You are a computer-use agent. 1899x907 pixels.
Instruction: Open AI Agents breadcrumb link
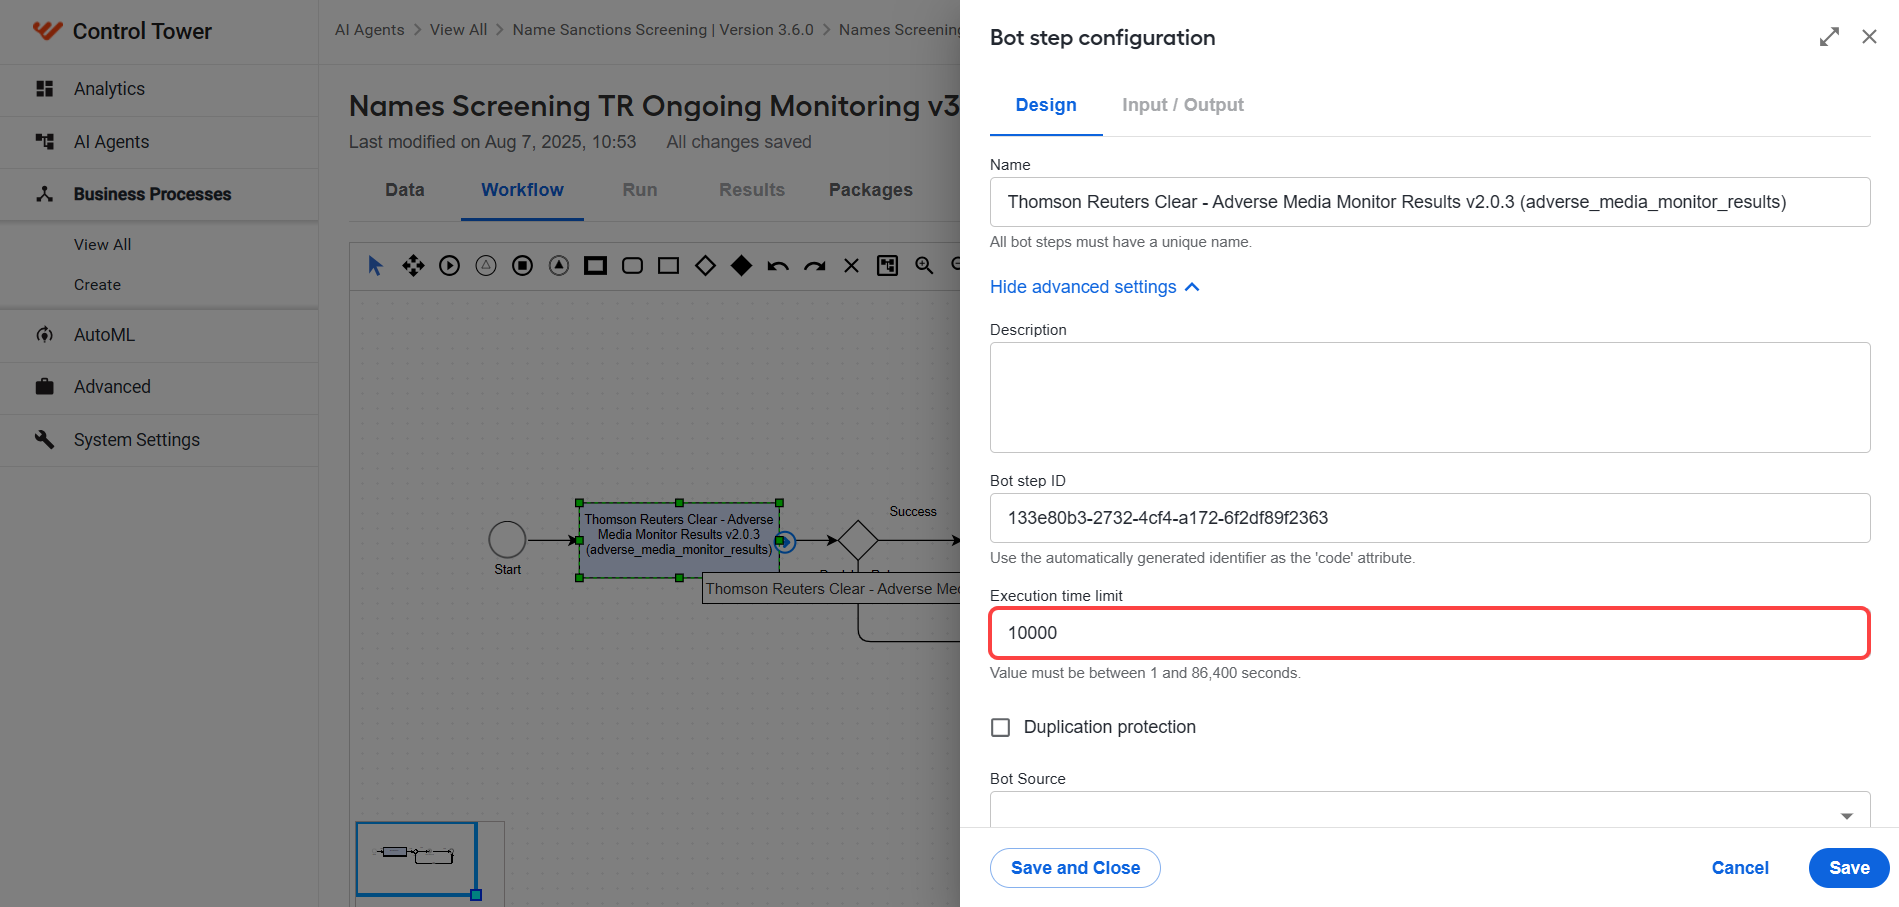tap(370, 30)
